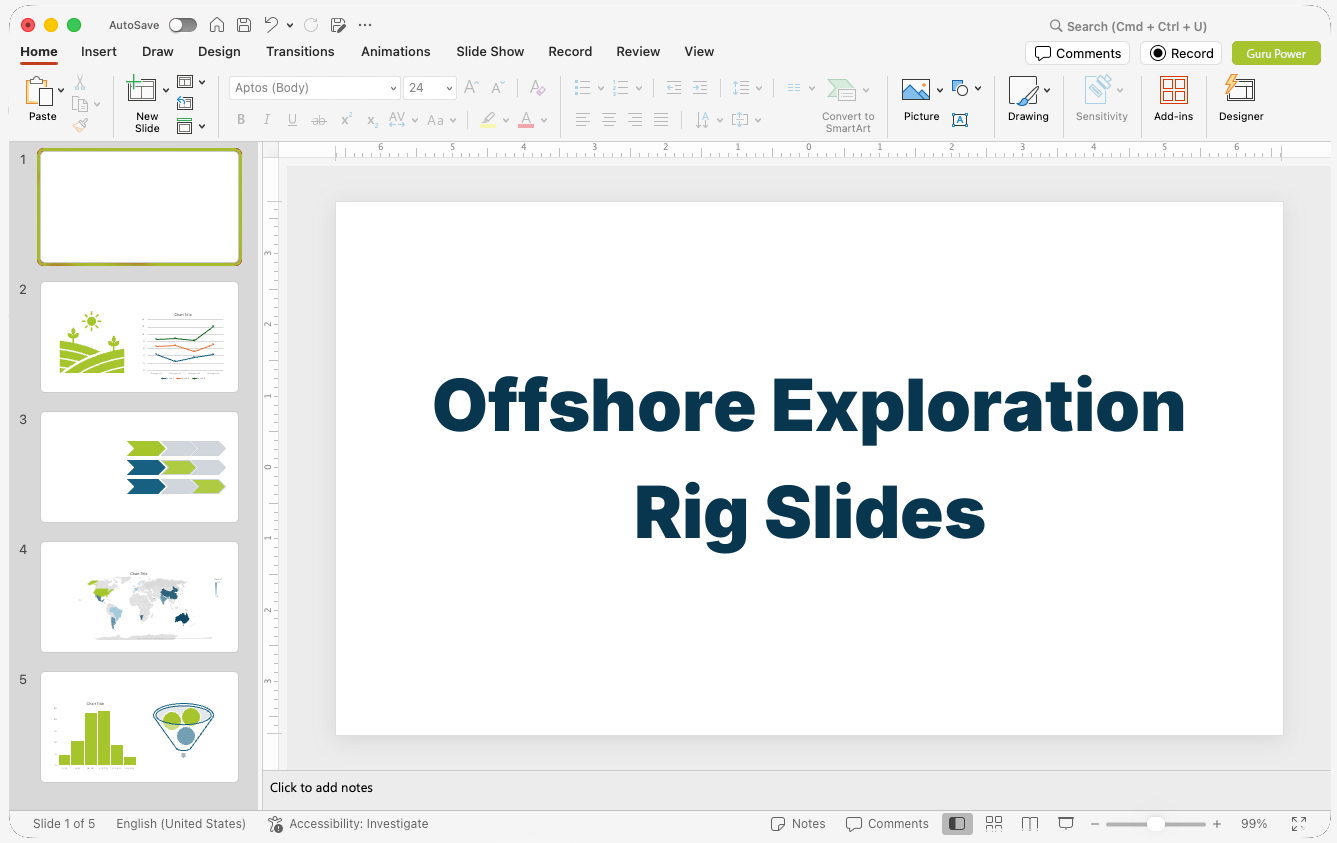
Task: Open the Animations tab
Action: [396, 52]
